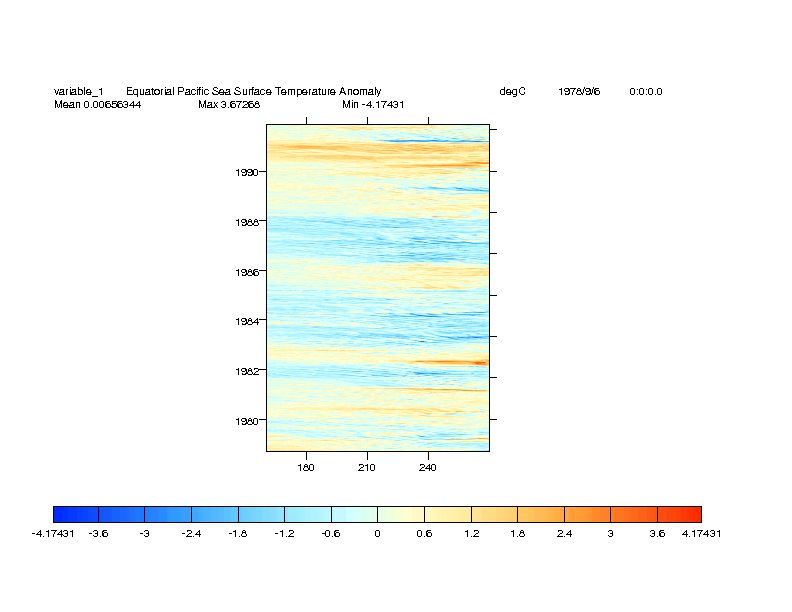Click the colorbar segment between -0.6 and 0
Image resolution: width=792 pixels, height=612 pixels.
[x=354, y=514]
